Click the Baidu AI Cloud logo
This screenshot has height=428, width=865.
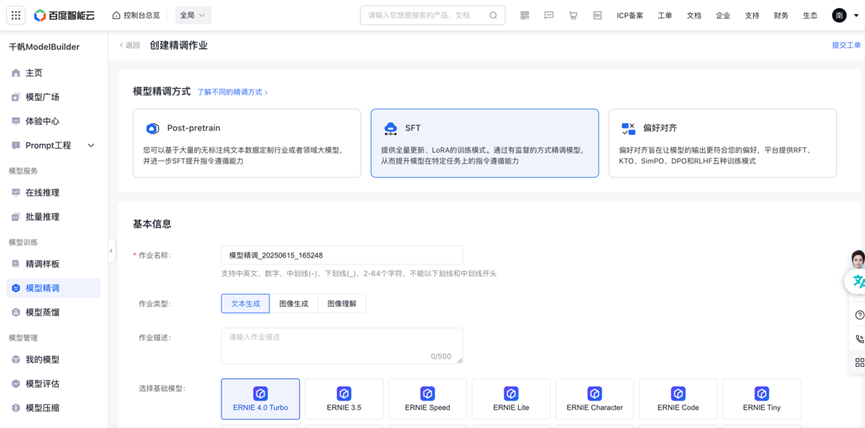65,15
